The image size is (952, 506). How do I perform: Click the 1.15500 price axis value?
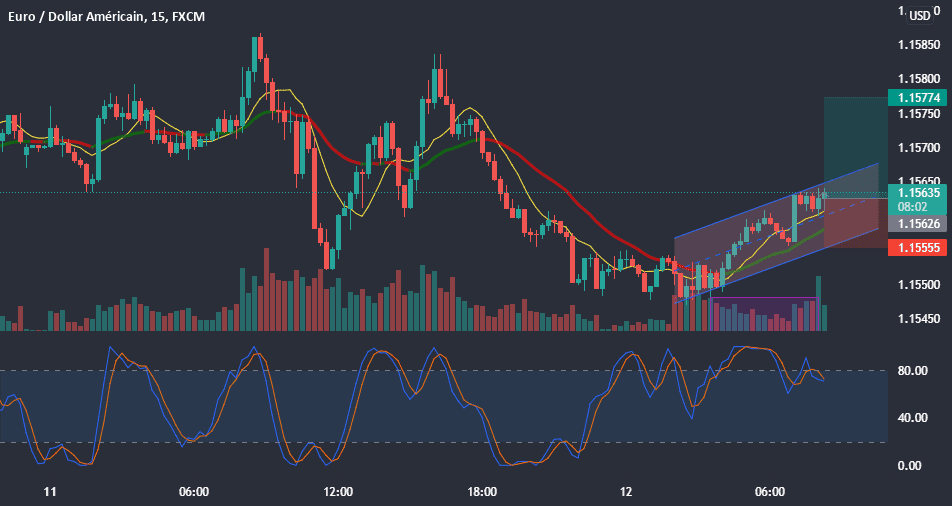pyautogui.click(x=918, y=284)
